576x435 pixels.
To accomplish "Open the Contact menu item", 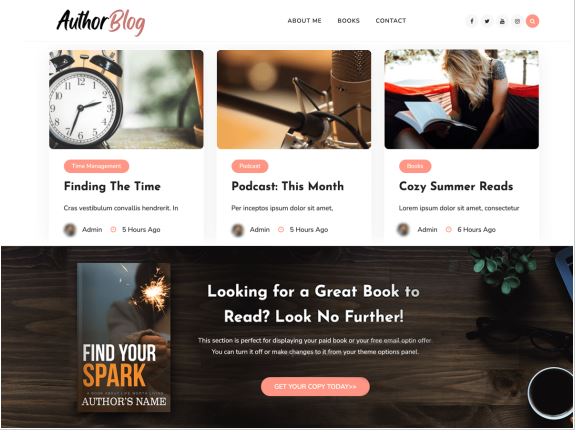I will [390, 21].
